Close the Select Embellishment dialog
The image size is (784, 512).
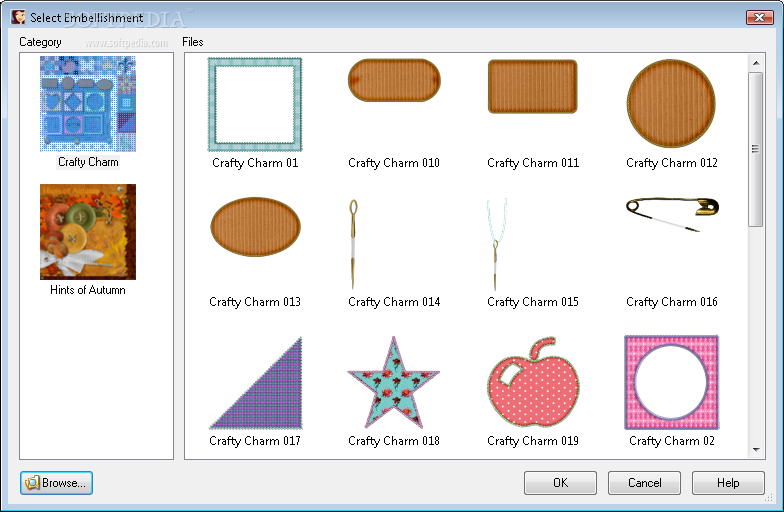click(x=760, y=18)
